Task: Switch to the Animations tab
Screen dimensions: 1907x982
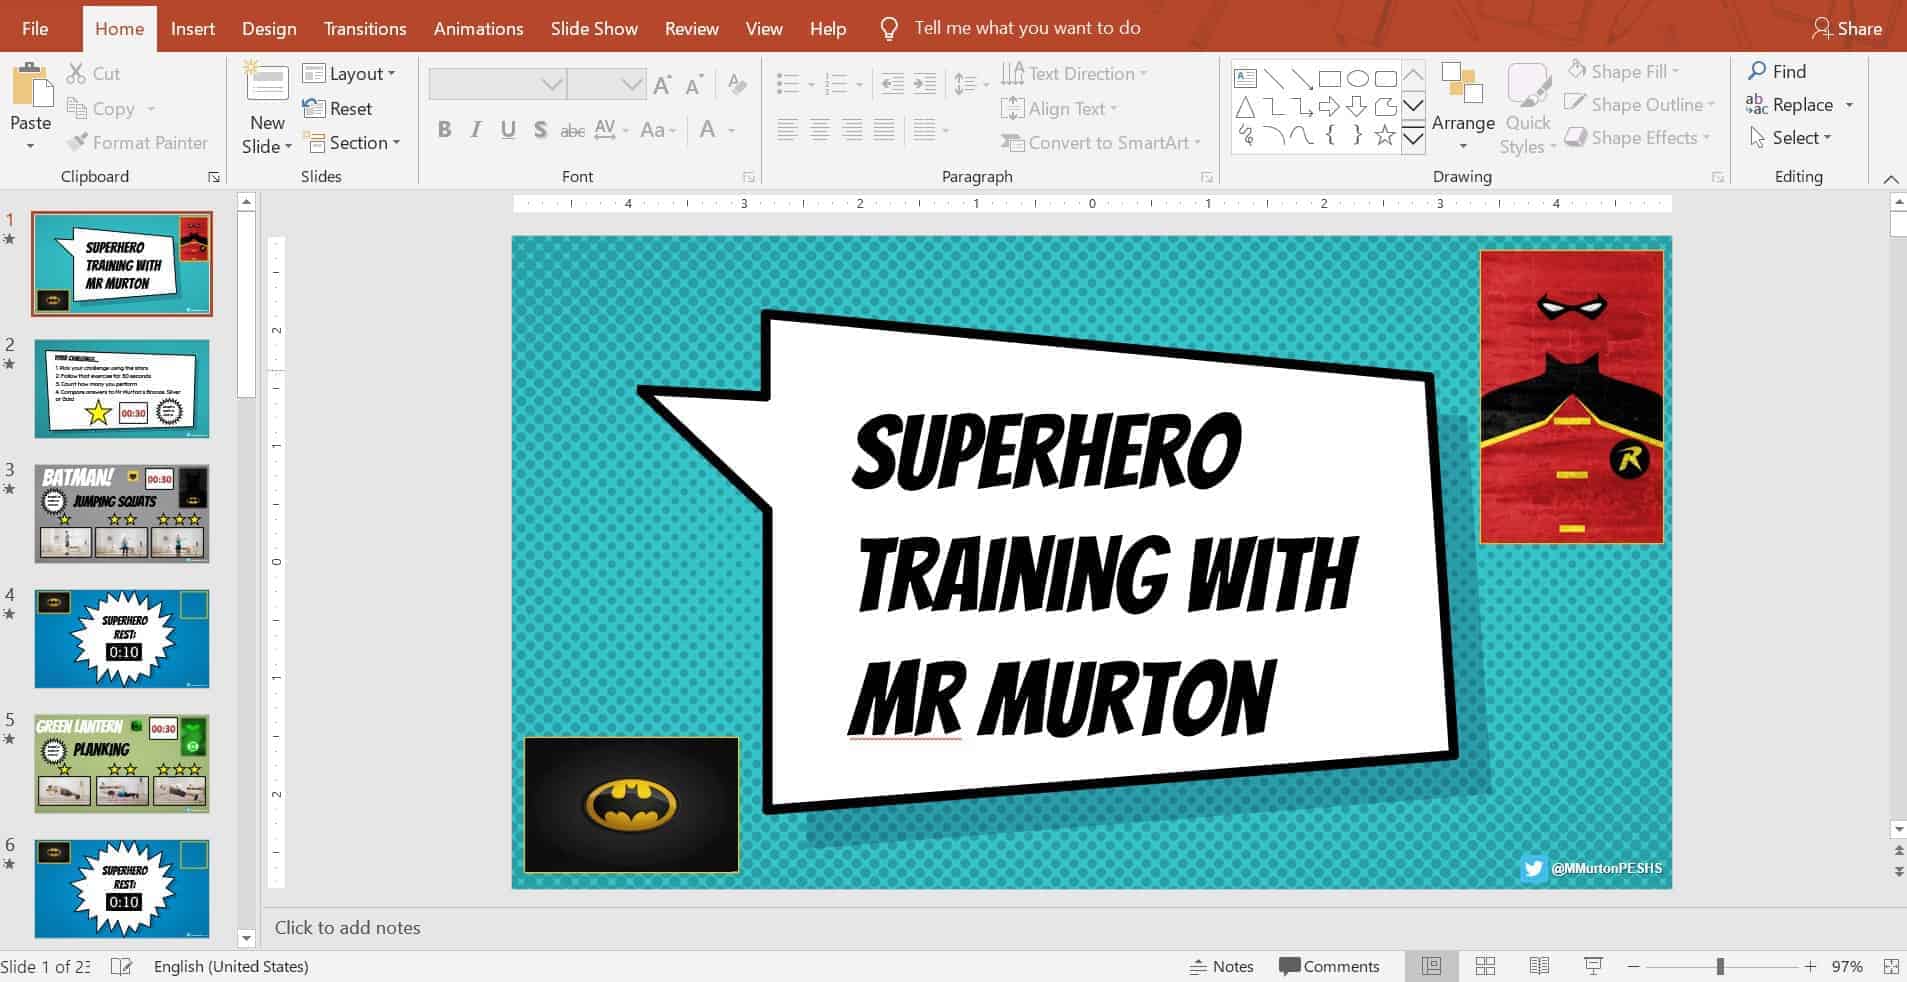Action: (478, 28)
